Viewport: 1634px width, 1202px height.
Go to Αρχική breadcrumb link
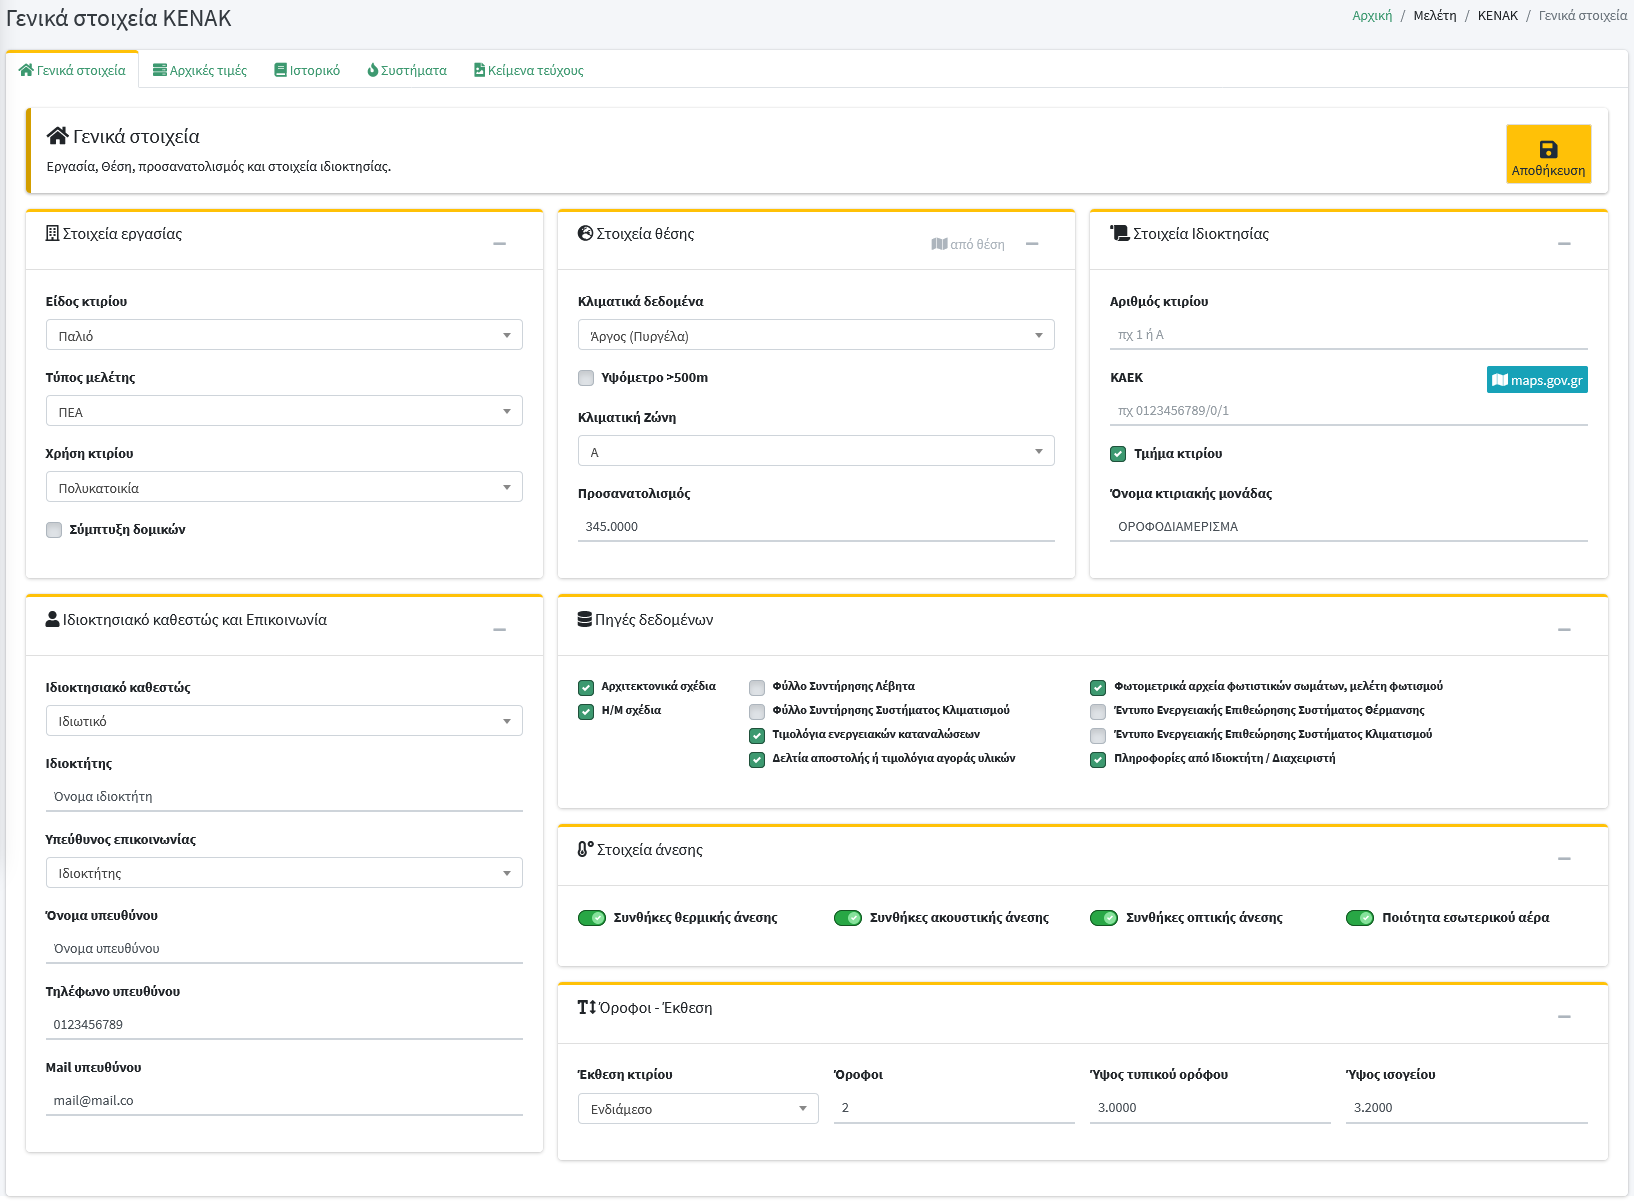pyautogui.click(x=1372, y=16)
